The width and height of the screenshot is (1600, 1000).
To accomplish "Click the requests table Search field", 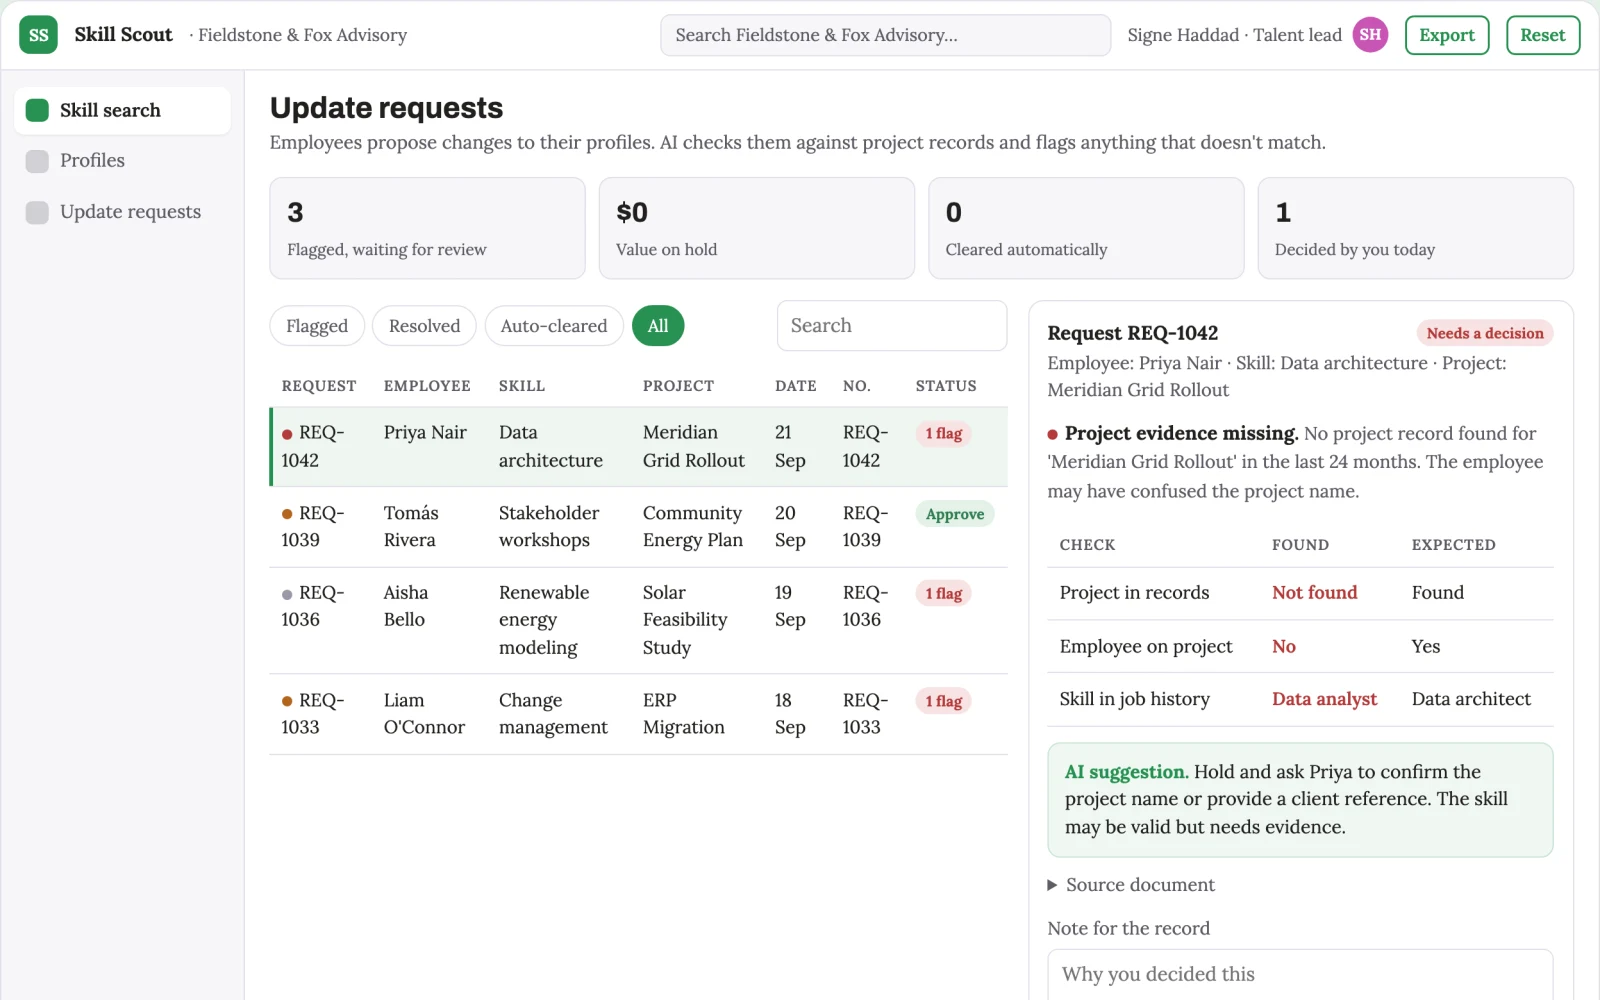I will point(892,326).
